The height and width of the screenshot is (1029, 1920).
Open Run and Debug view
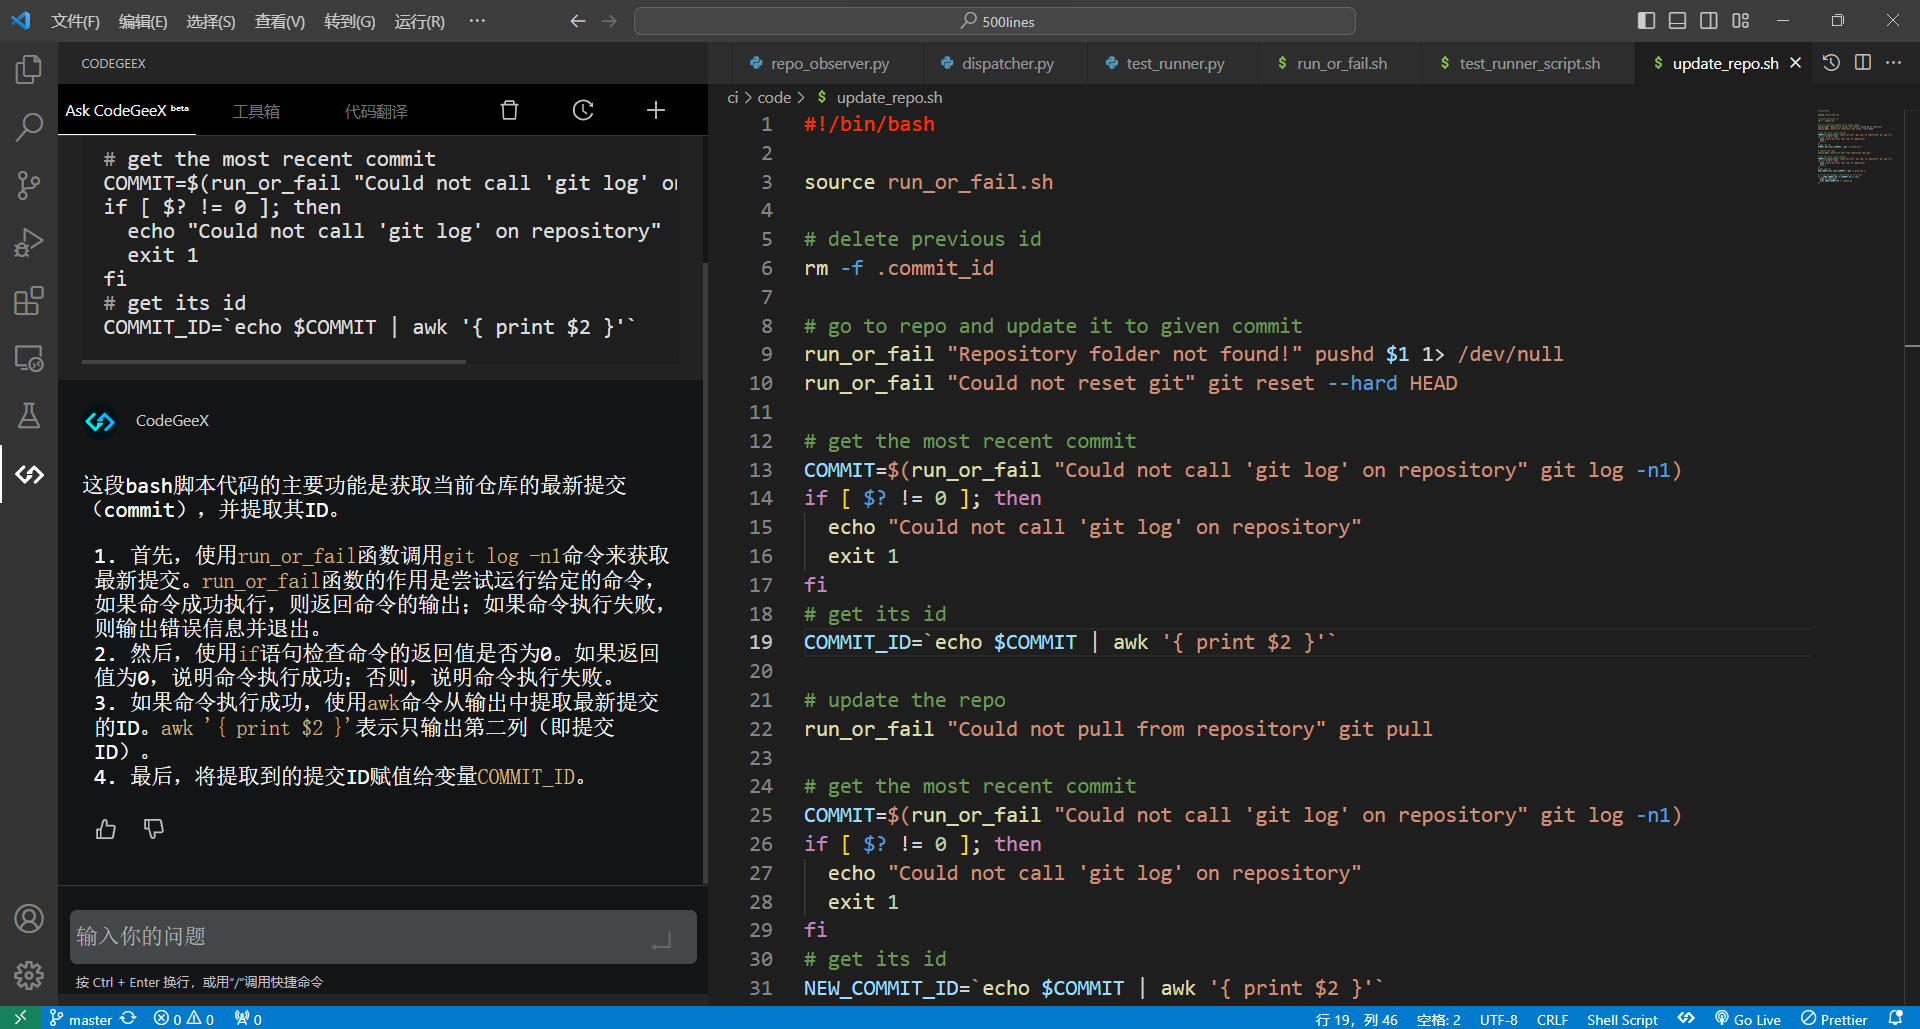(x=29, y=243)
